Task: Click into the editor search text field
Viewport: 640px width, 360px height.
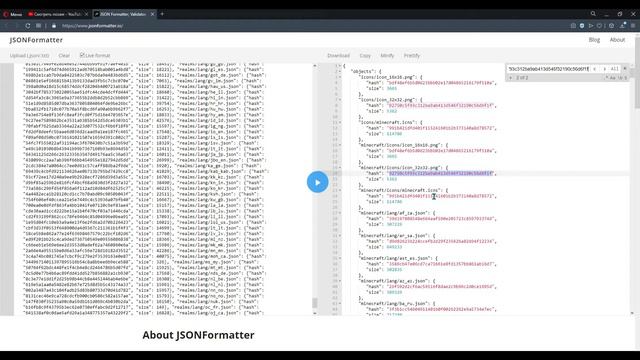Action: 548,69
